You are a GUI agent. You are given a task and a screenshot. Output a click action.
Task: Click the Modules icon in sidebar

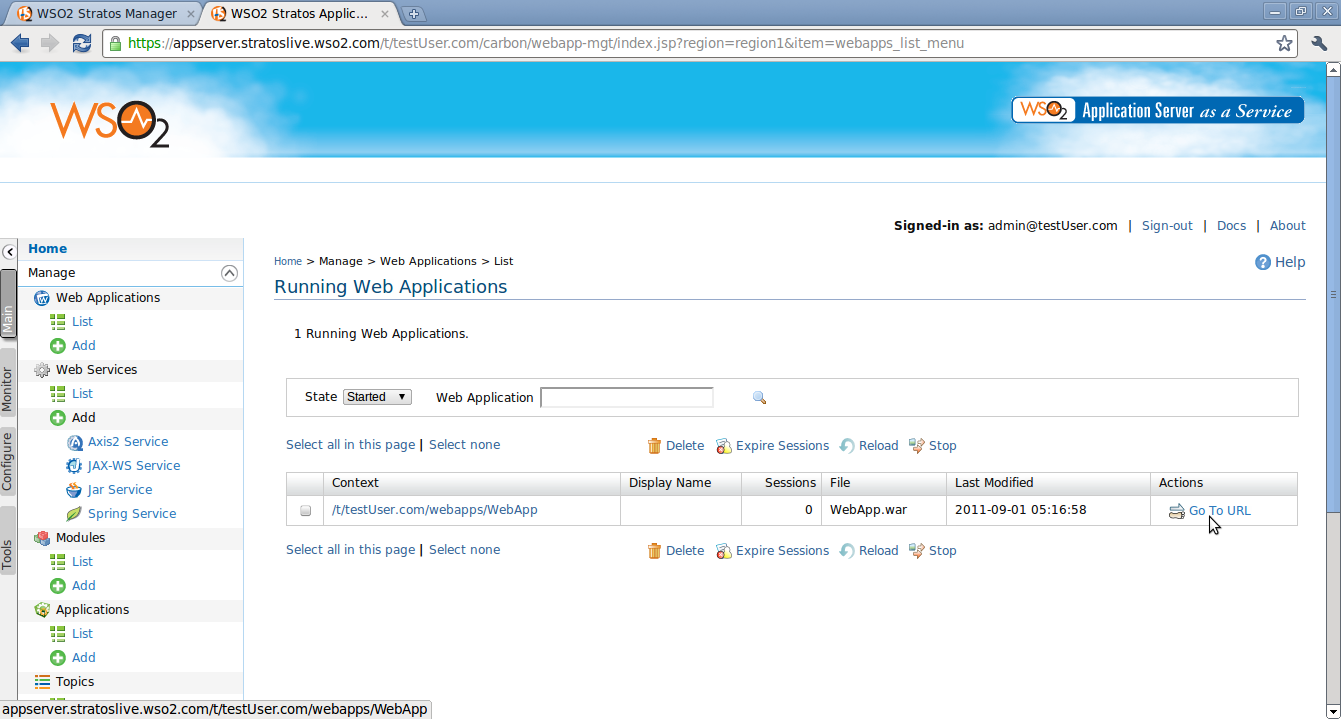point(42,538)
